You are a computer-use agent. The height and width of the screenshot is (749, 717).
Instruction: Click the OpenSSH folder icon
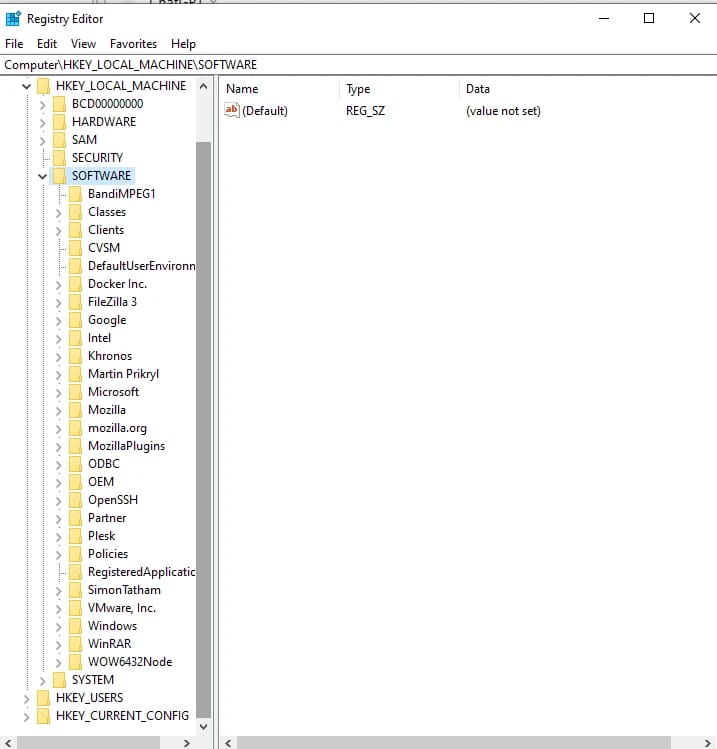pos(75,500)
